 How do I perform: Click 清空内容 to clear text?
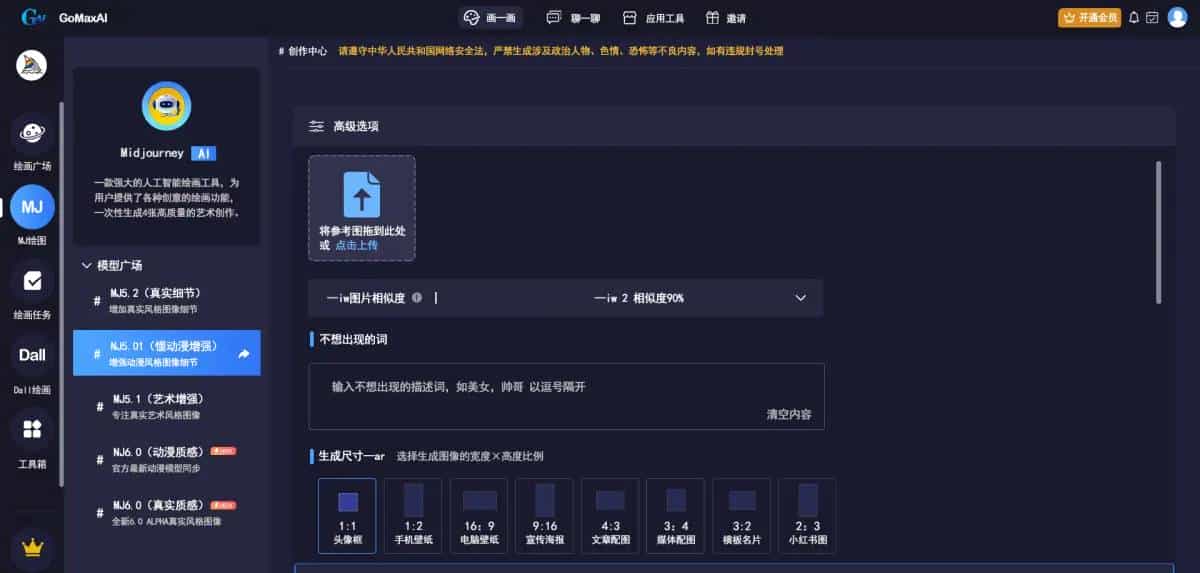(x=789, y=414)
